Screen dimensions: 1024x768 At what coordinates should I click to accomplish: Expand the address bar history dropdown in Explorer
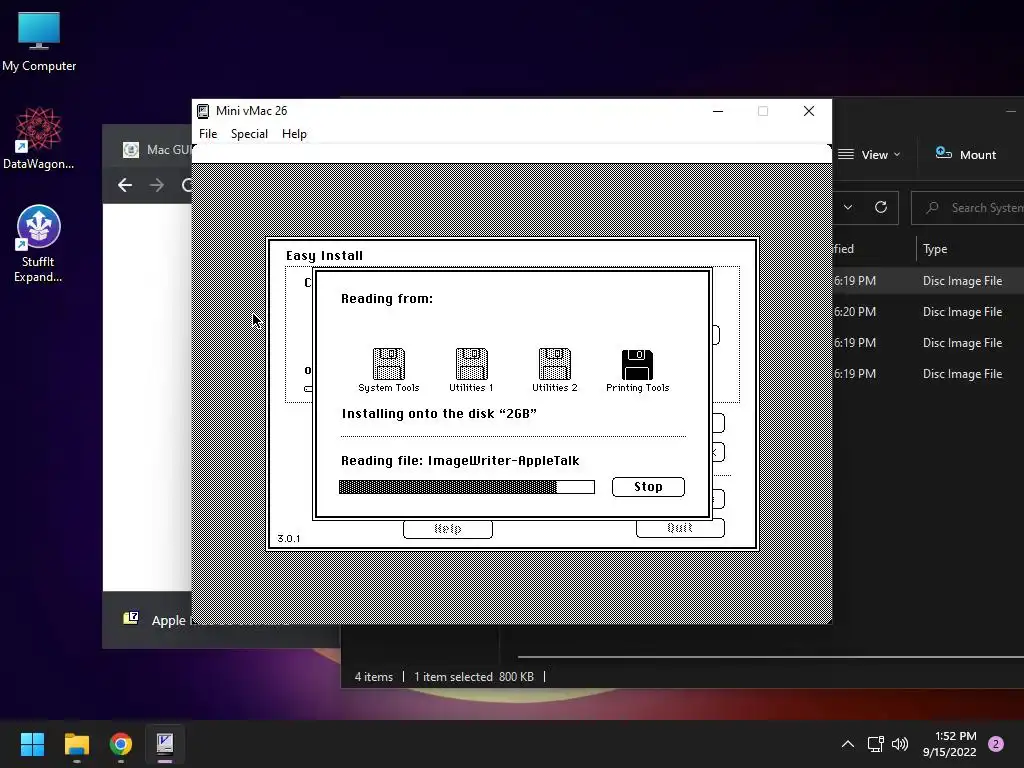point(848,207)
